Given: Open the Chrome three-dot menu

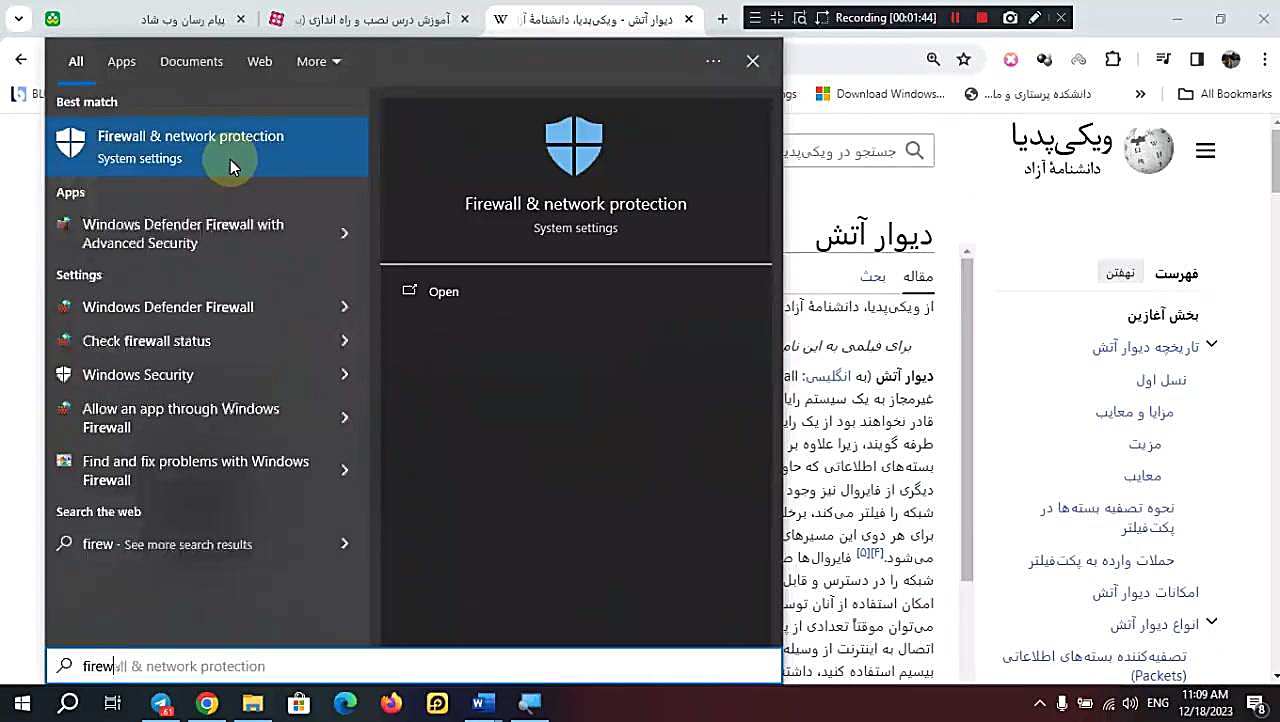Looking at the screenshot, I should point(1264,60).
